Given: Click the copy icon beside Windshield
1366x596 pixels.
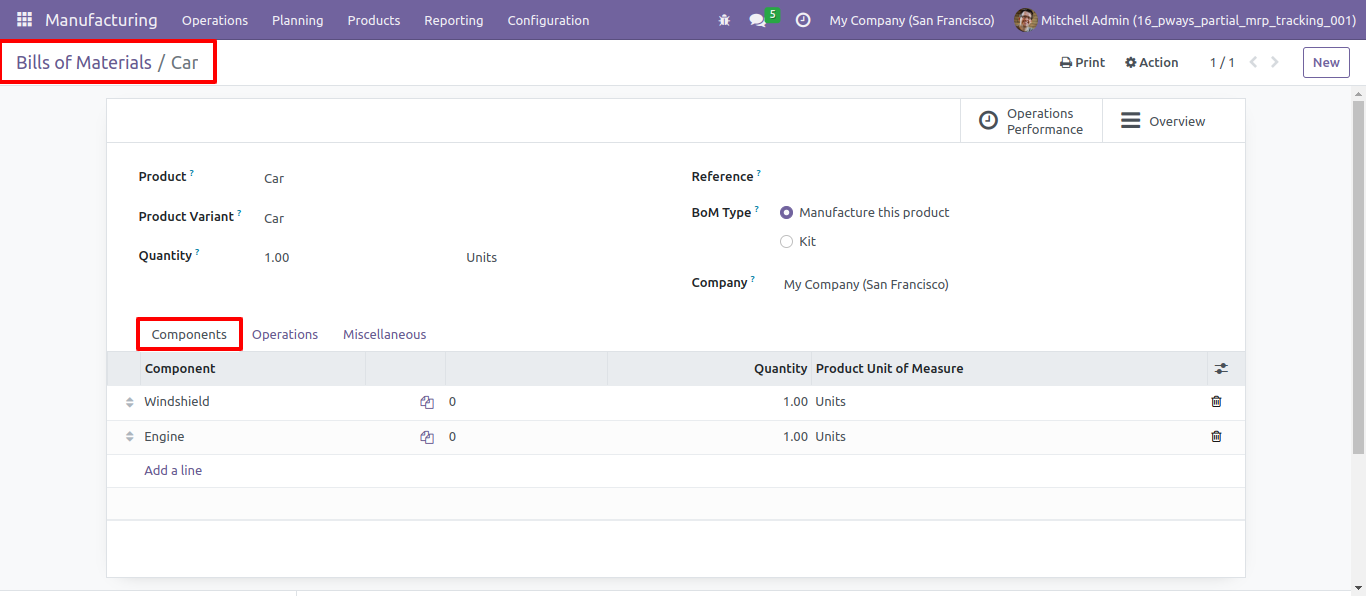Looking at the screenshot, I should [x=427, y=402].
